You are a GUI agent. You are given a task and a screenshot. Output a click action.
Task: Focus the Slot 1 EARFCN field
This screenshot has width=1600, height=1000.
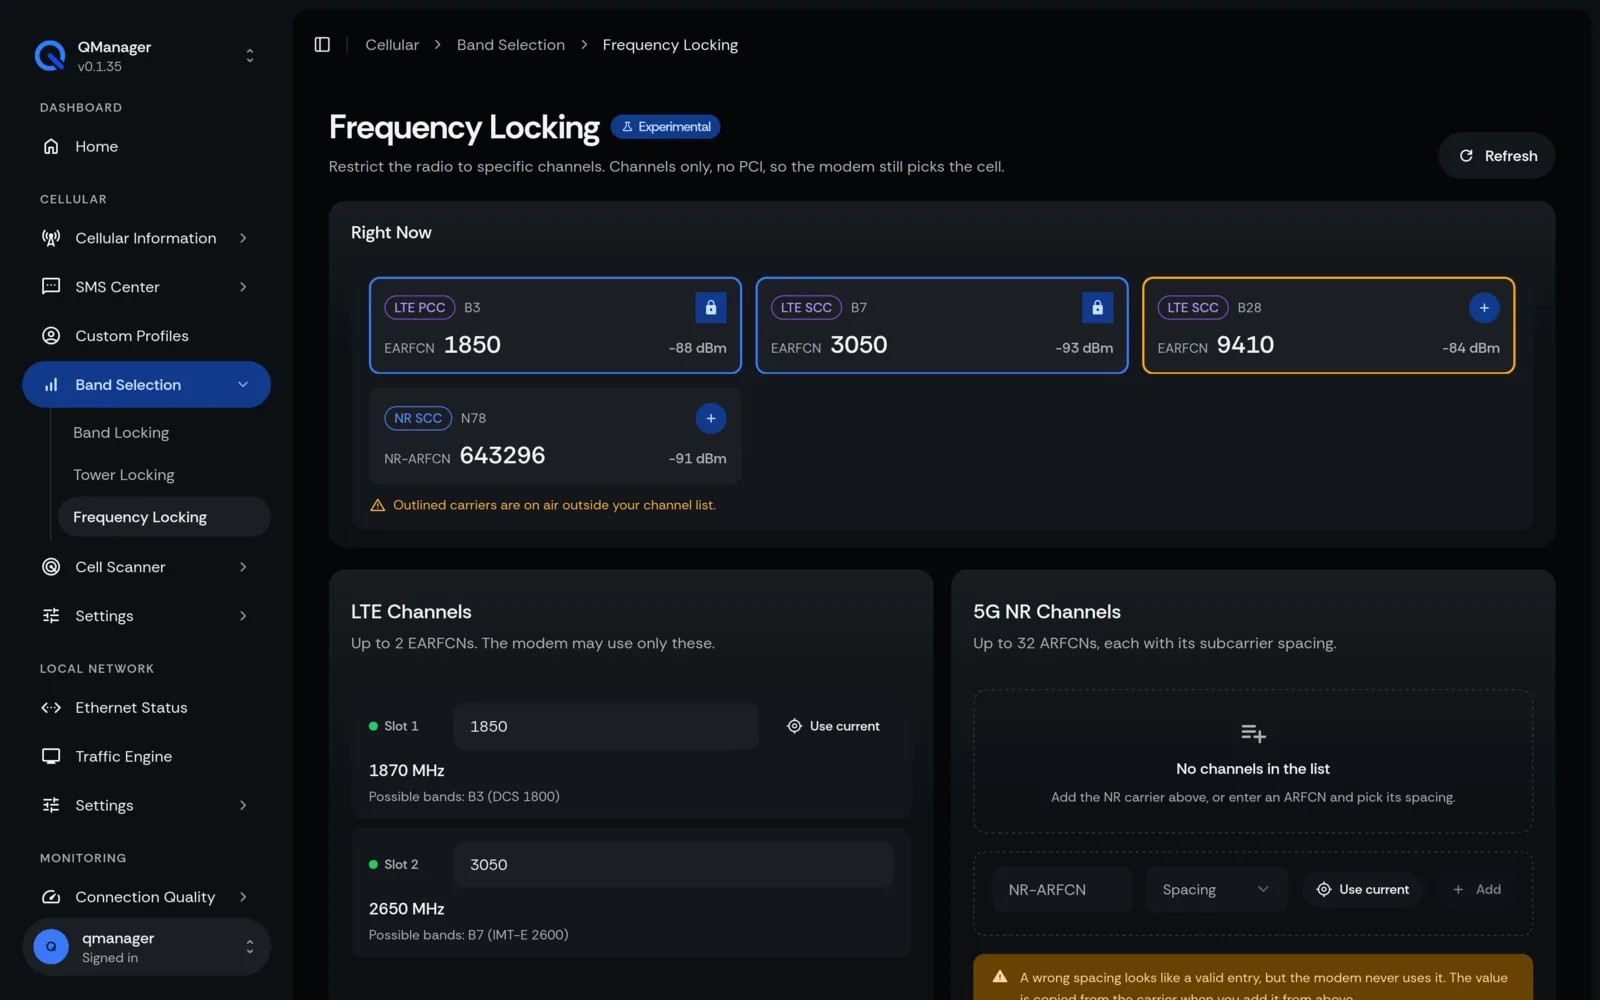pyautogui.click(x=606, y=727)
